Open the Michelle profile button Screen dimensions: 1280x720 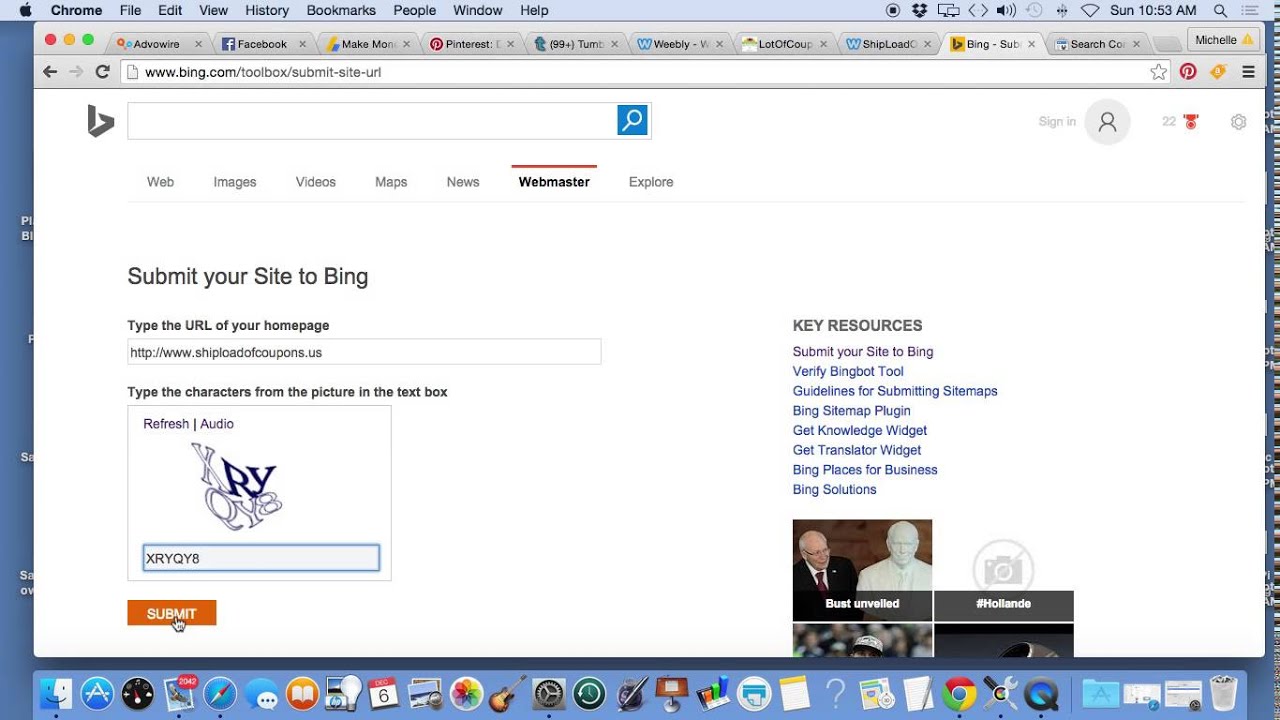pyautogui.click(x=1223, y=40)
